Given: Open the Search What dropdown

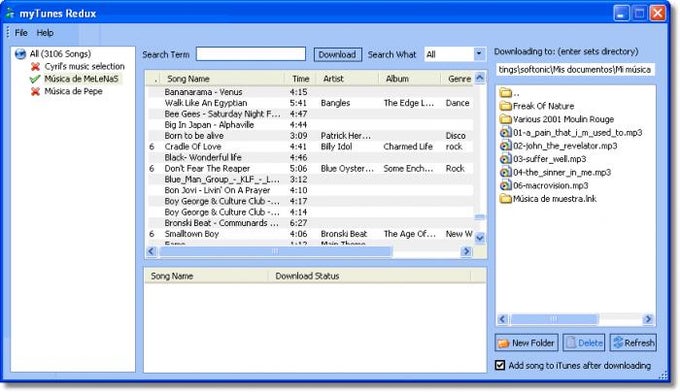Looking at the screenshot, I should (x=479, y=54).
